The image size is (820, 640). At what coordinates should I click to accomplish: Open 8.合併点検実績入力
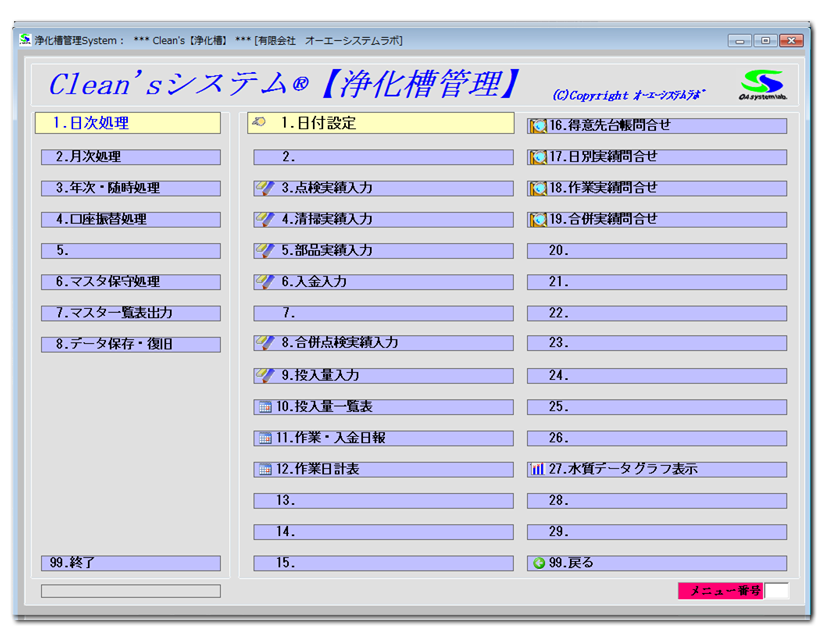[x=383, y=343]
